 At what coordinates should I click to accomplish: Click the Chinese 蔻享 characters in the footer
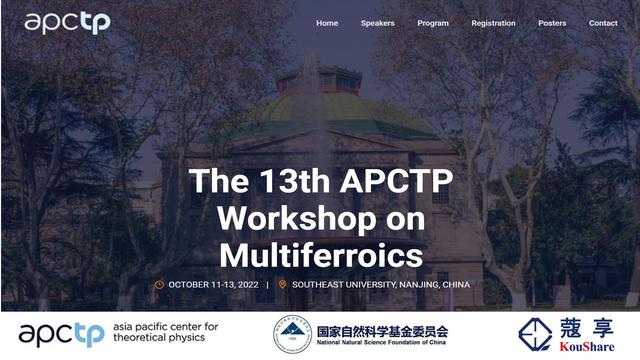click(587, 328)
